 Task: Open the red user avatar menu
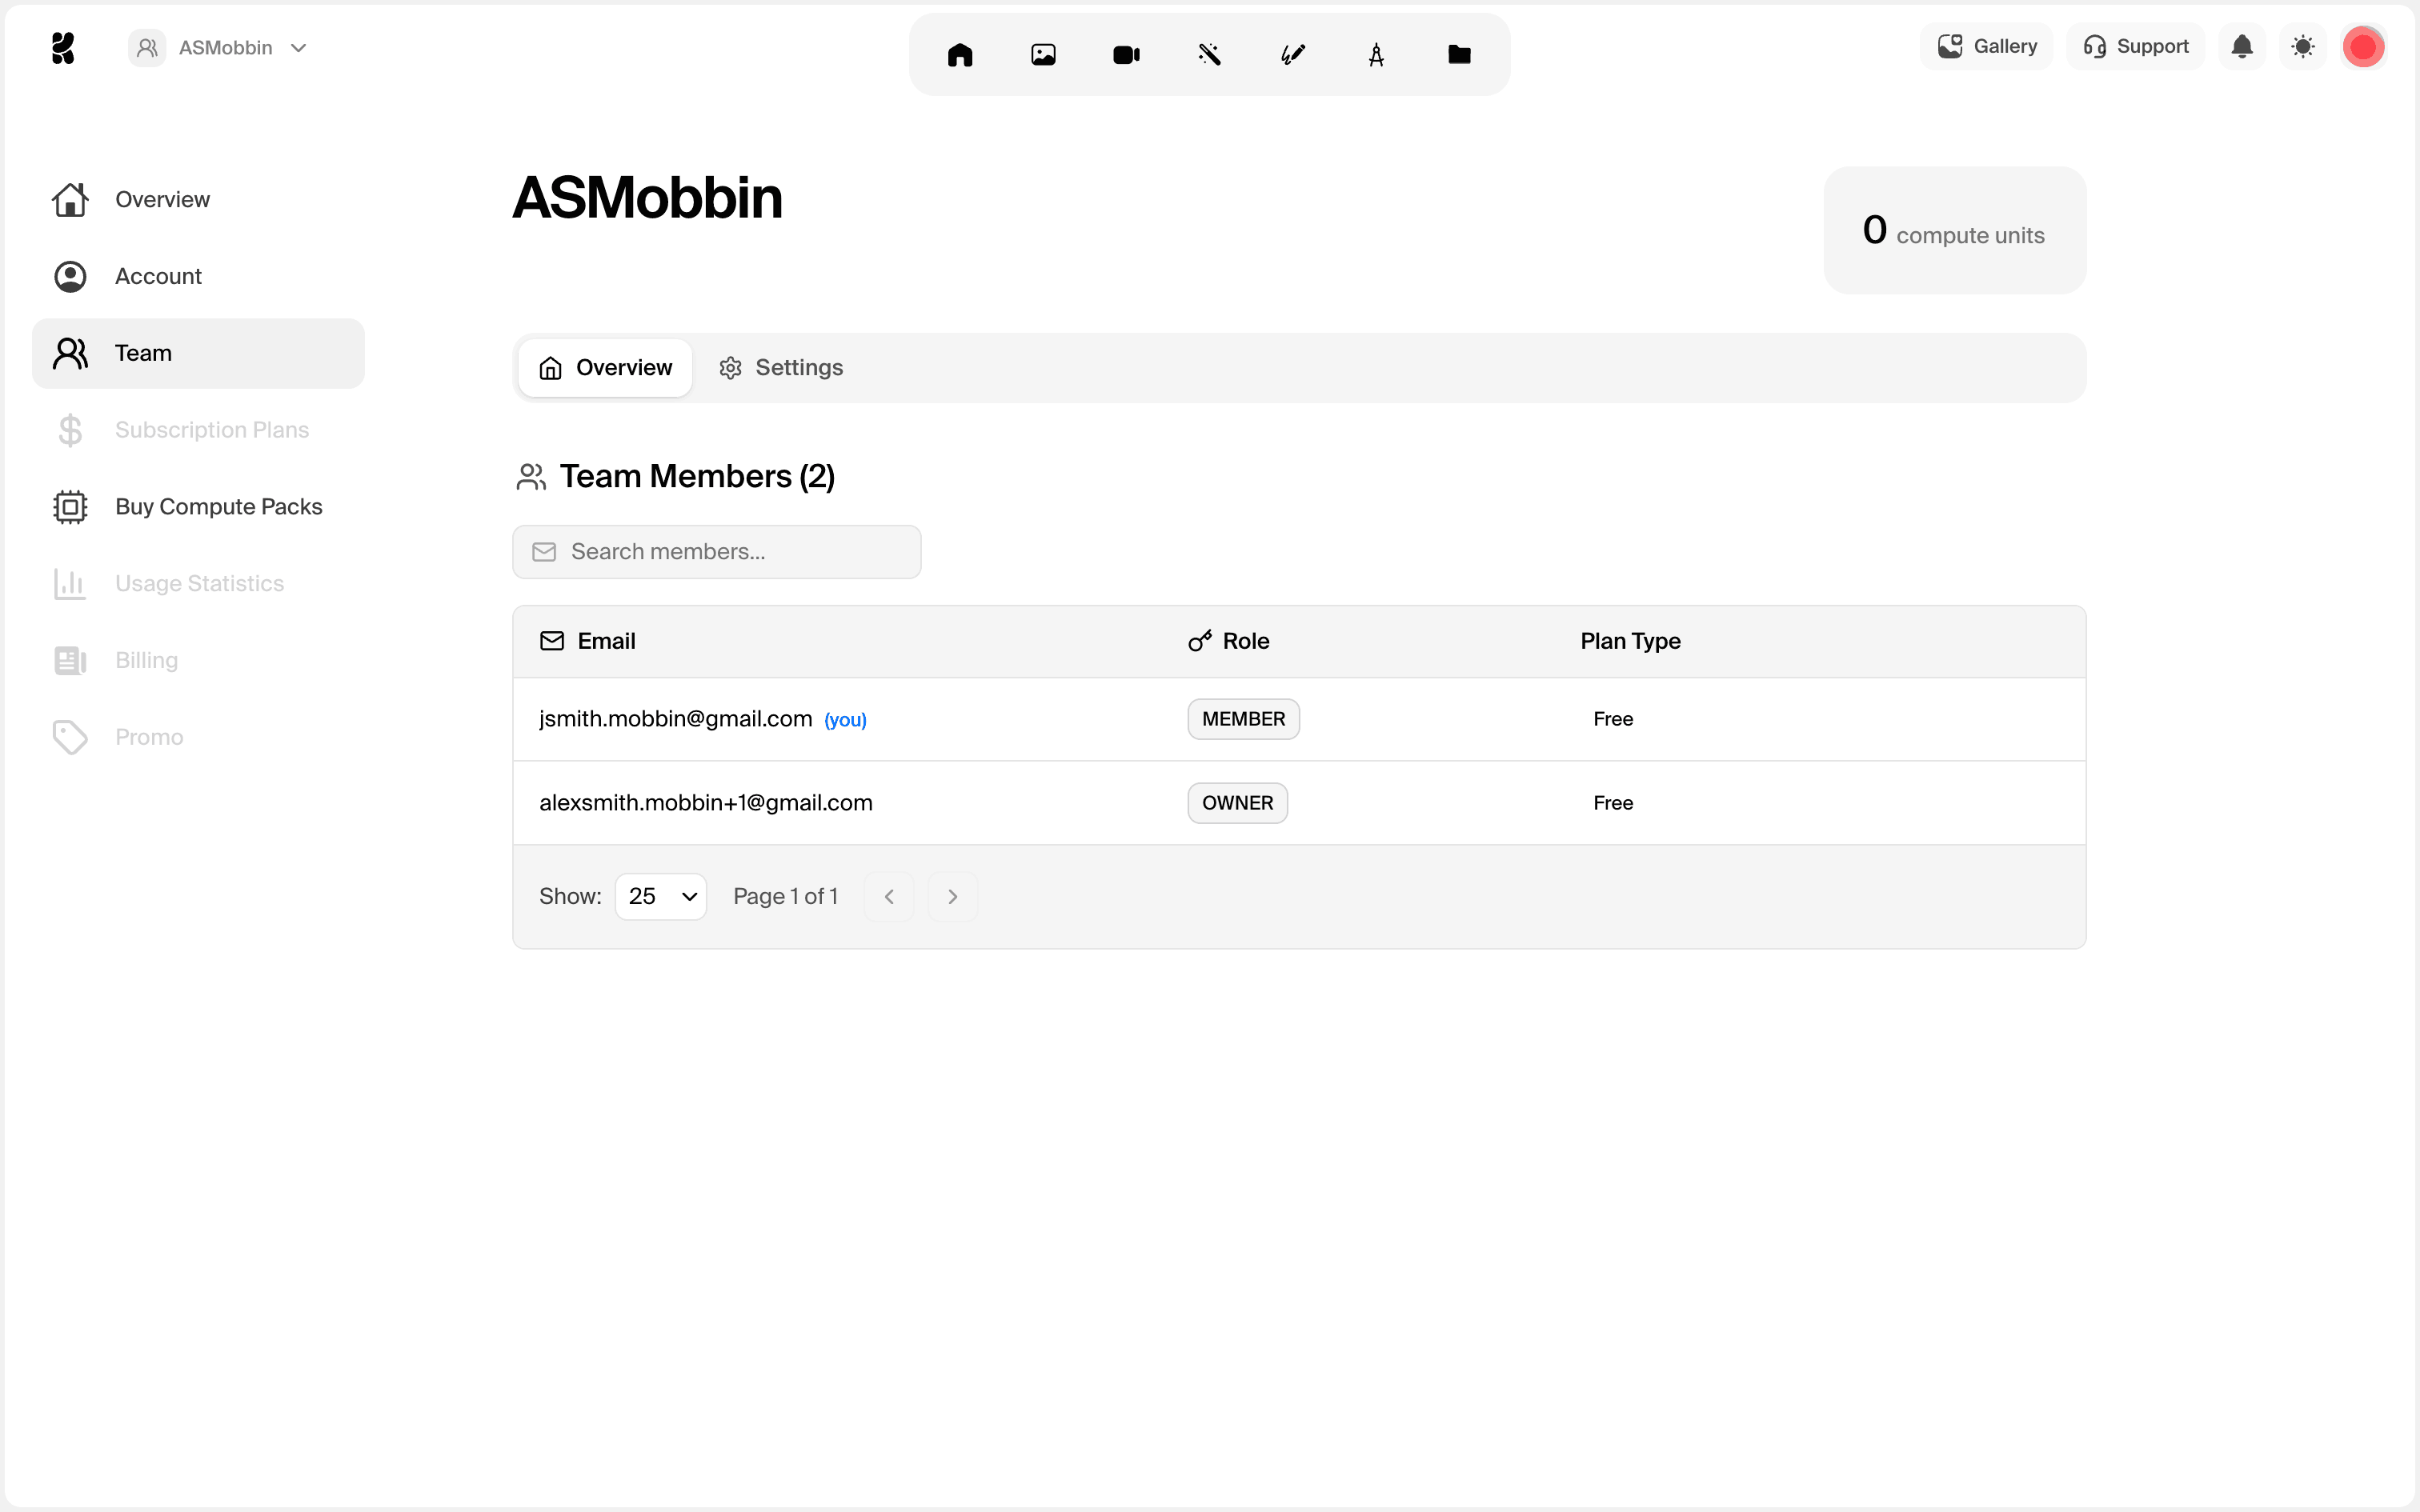tap(2363, 47)
